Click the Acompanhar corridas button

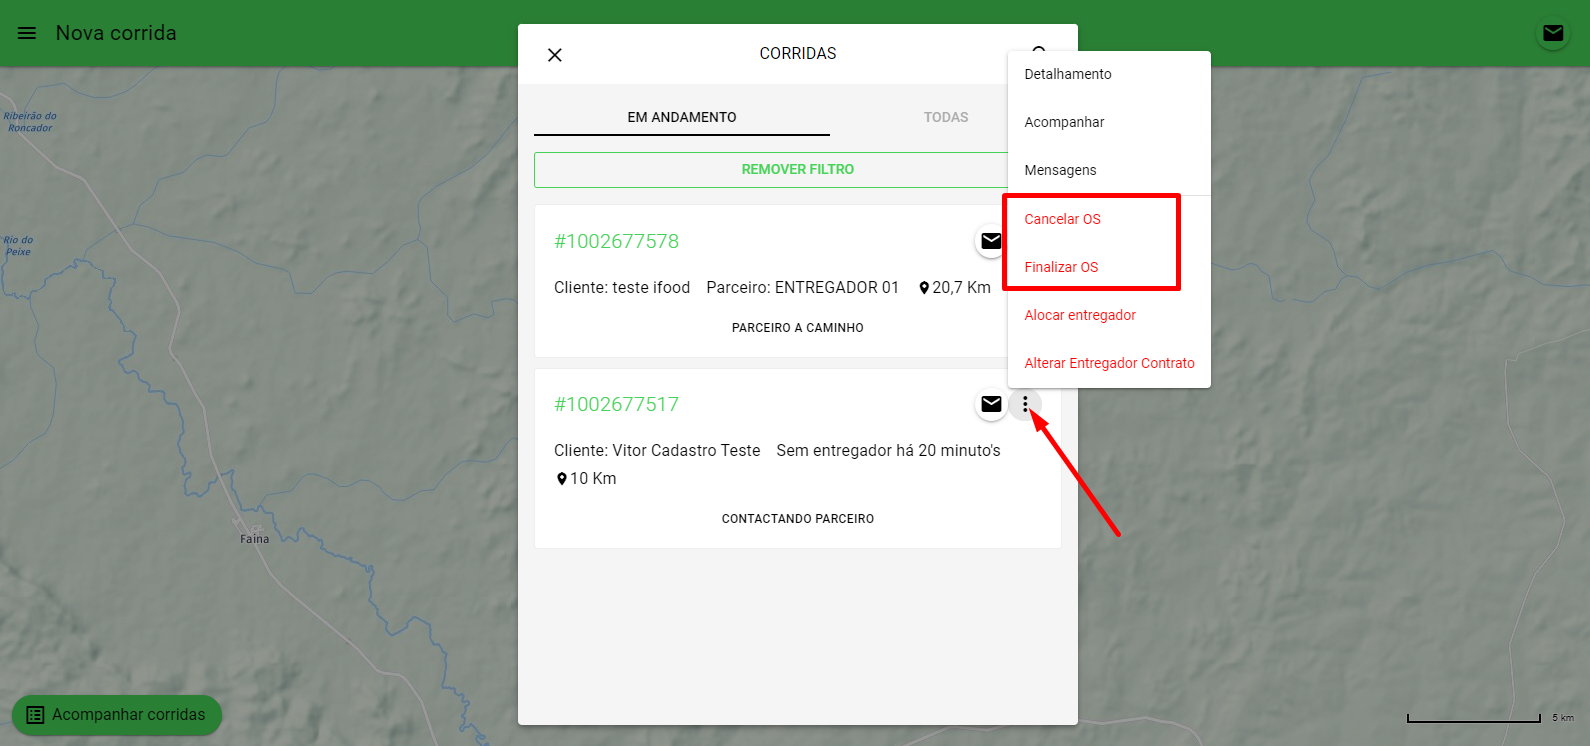[117, 715]
